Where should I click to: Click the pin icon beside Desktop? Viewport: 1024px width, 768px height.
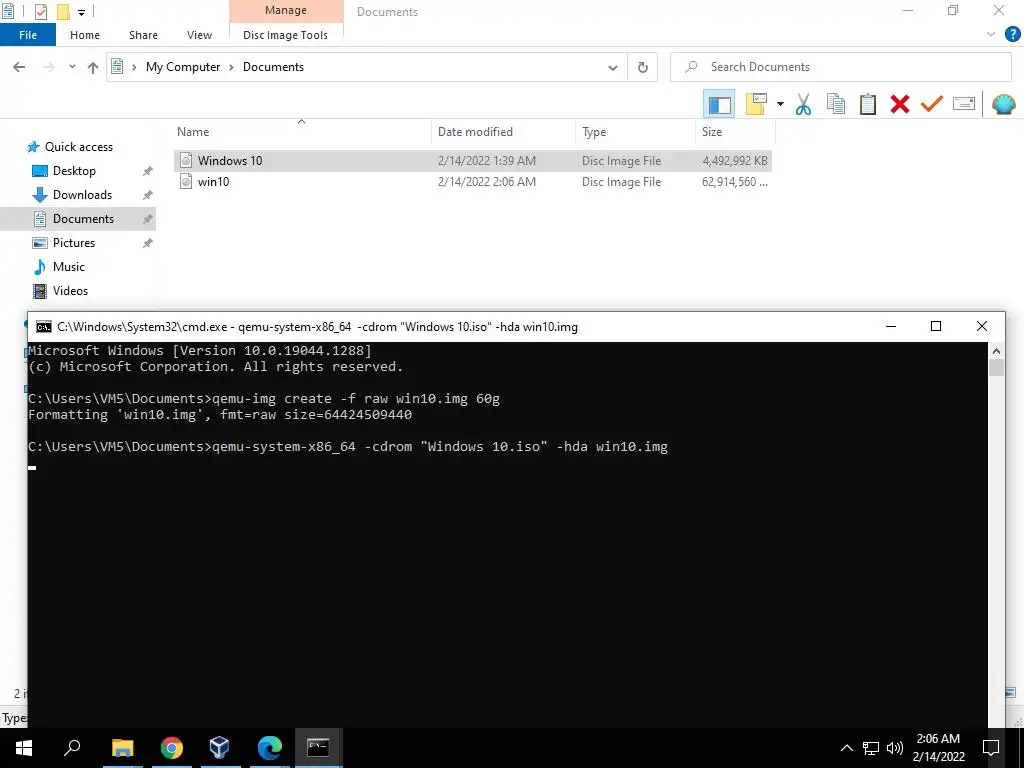(x=148, y=171)
